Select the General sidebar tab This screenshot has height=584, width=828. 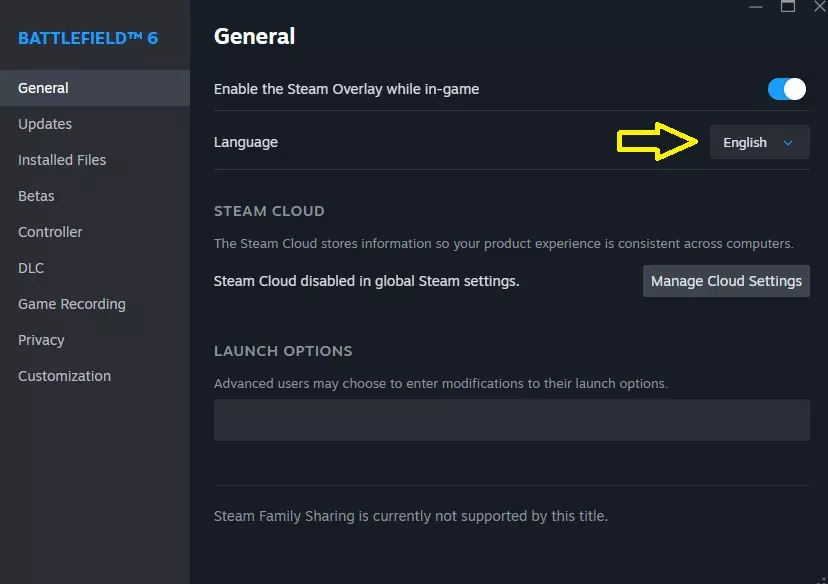tap(95, 88)
